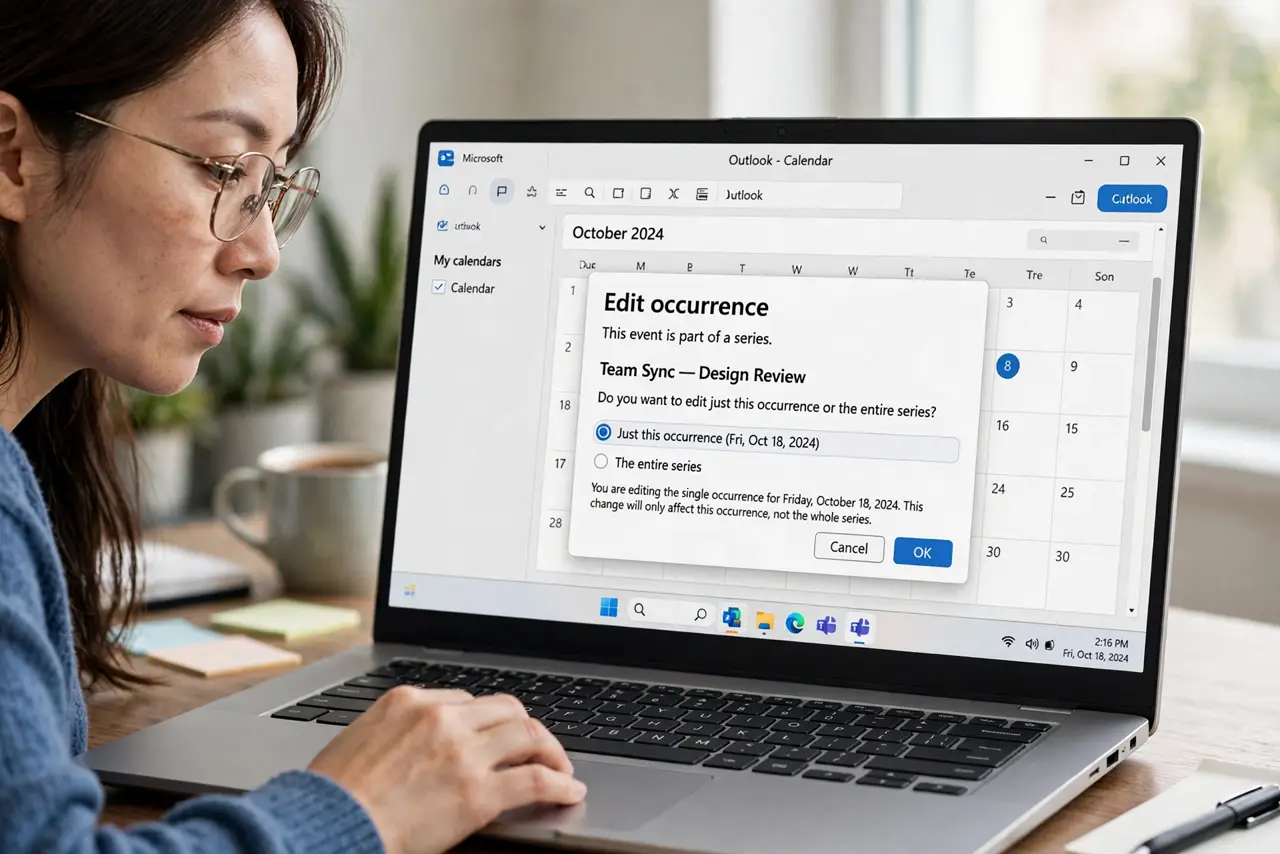Click Cancel in Edit occurrence dialog
Image resolution: width=1280 pixels, height=854 pixels.
click(849, 547)
